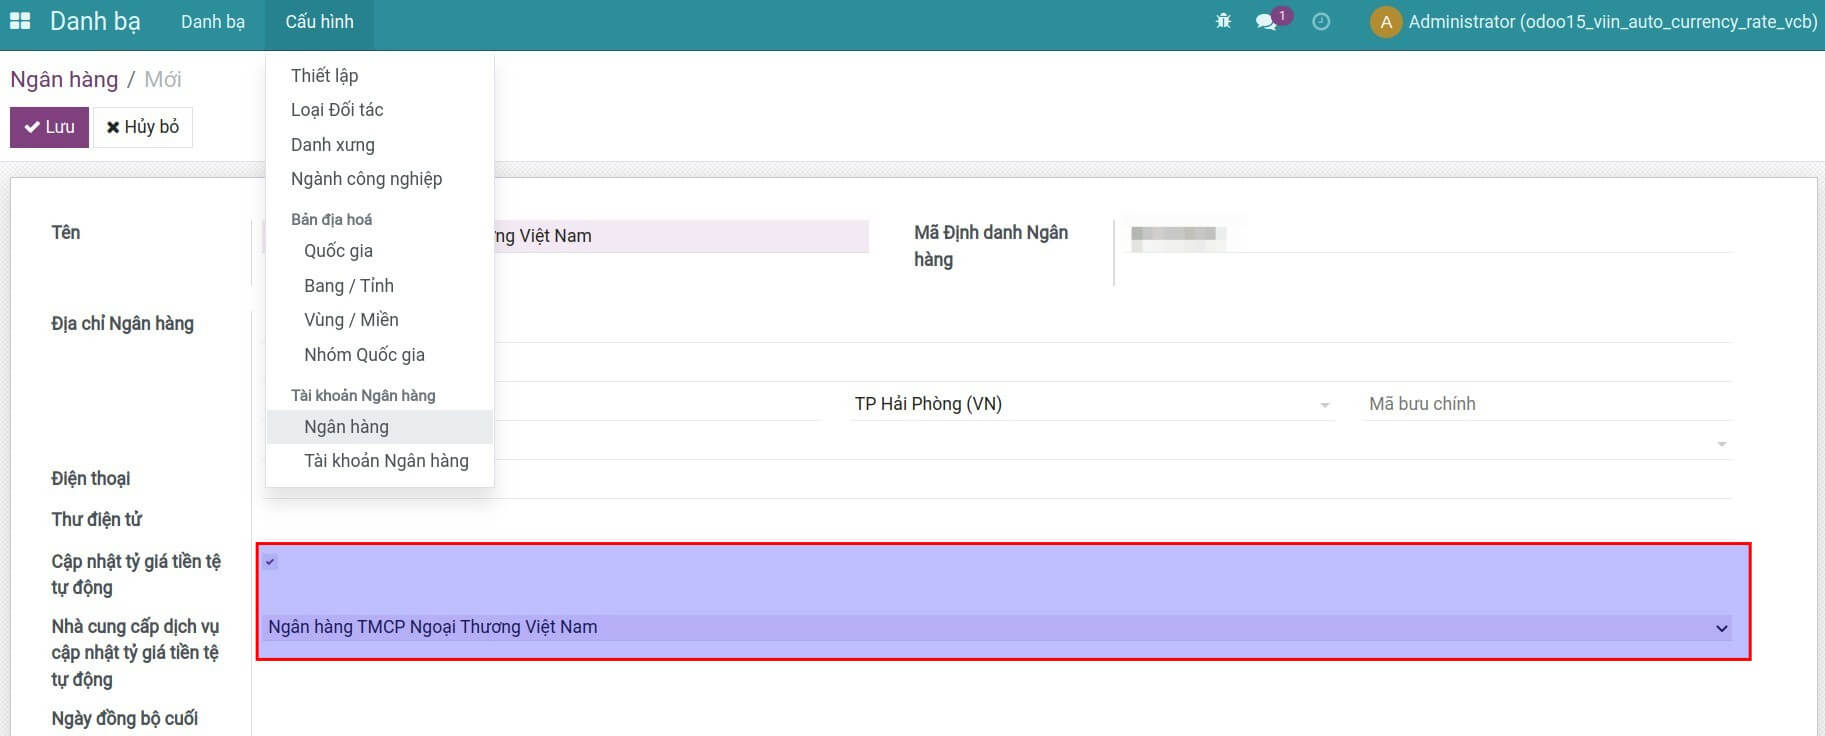Click the Administrator avatar icon

tap(1385, 22)
